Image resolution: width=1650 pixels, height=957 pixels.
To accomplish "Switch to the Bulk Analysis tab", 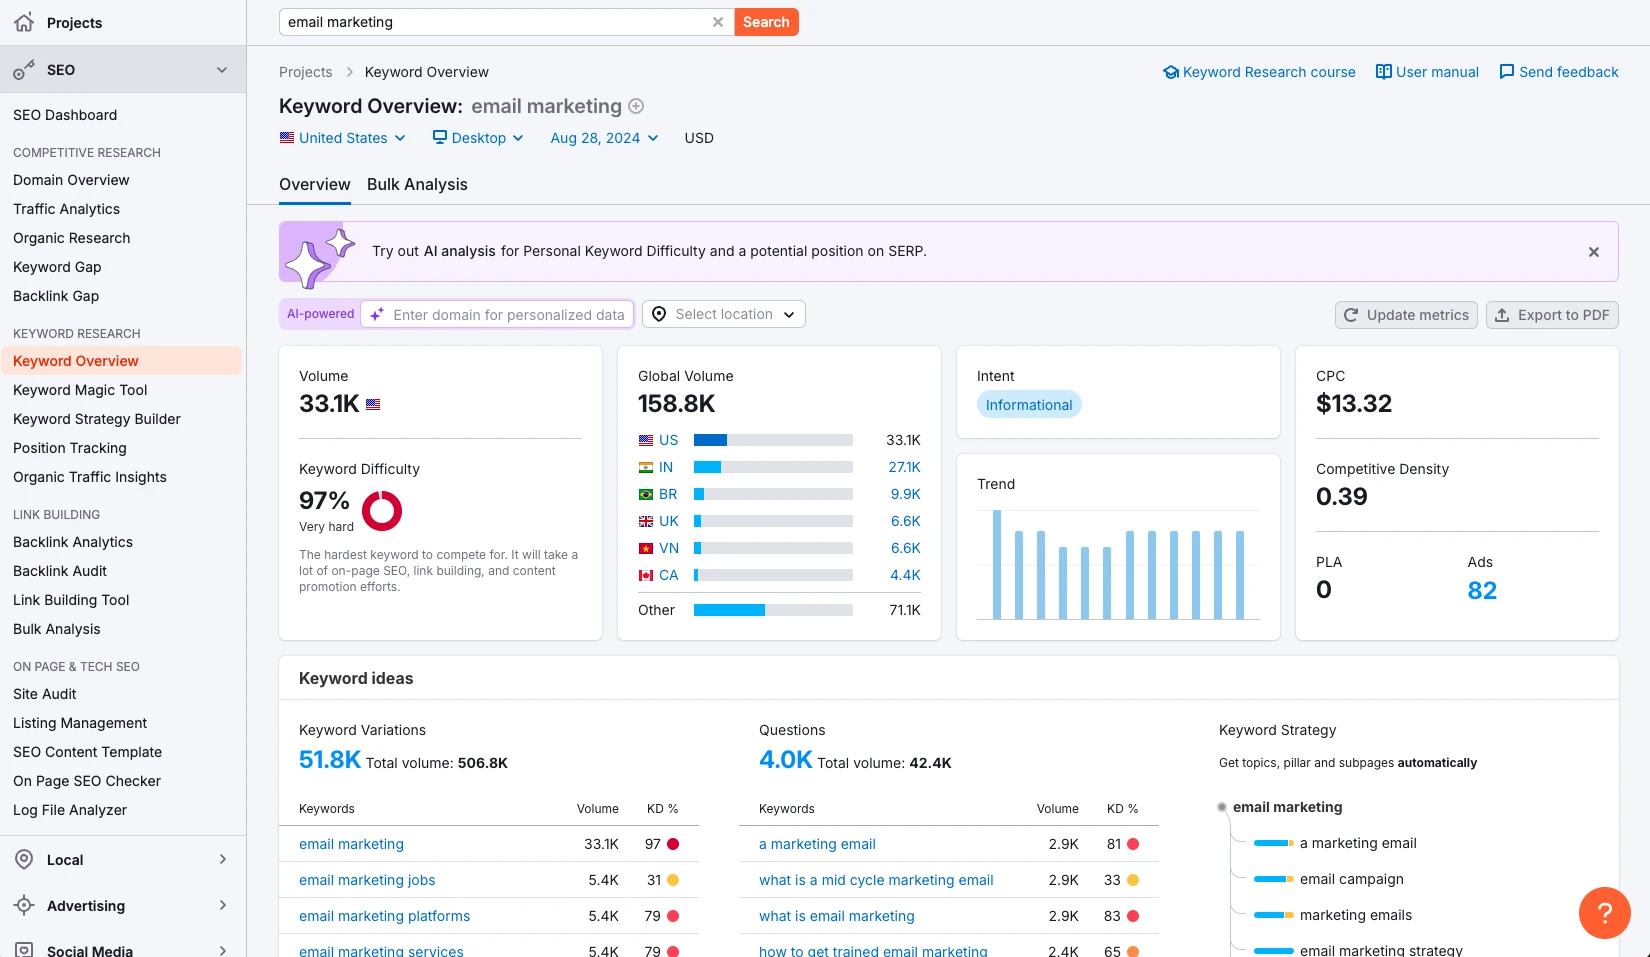I will point(417,184).
